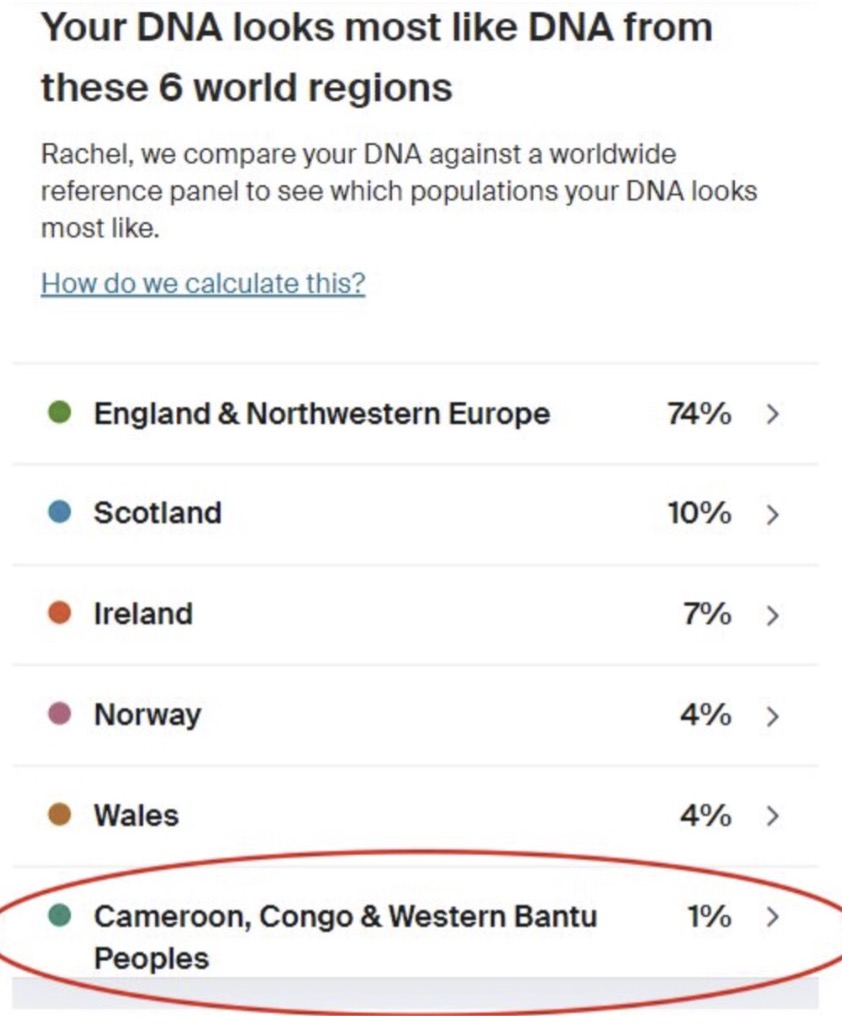Open the Ireland region entry
This screenshot has height=1028, width=842.
point(143,613)
